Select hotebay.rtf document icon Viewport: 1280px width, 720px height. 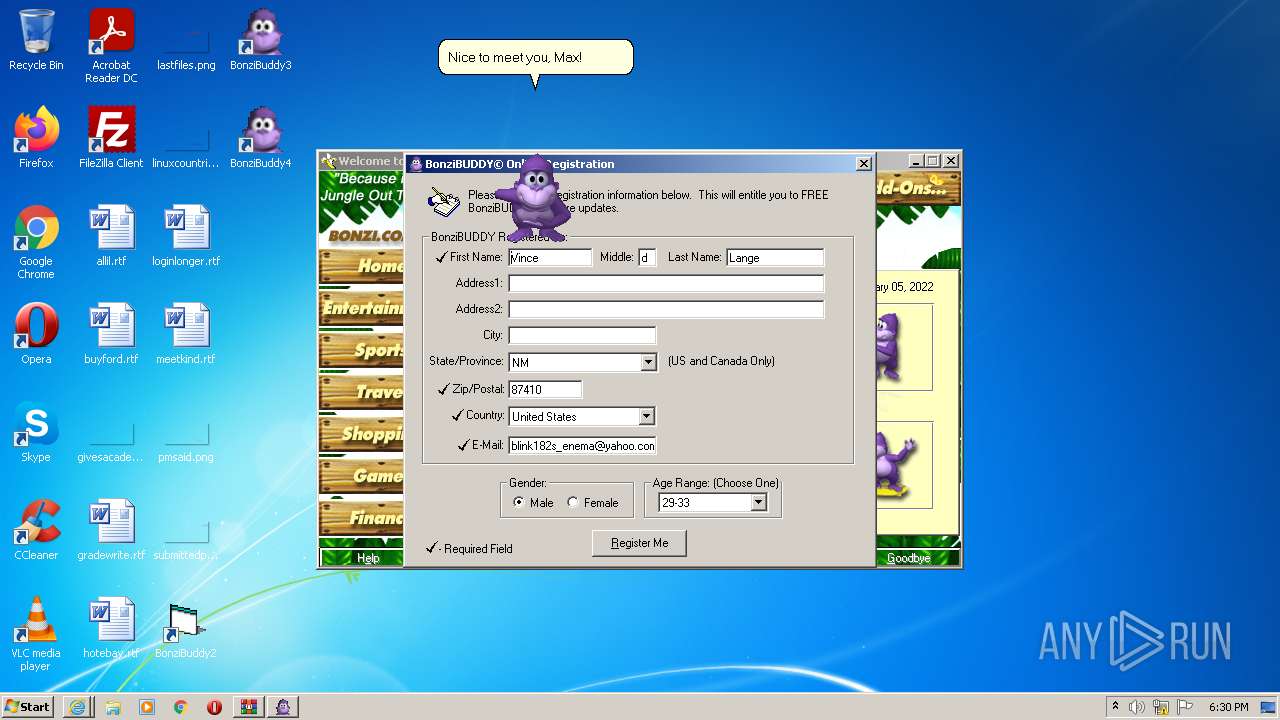coord(111,628)
